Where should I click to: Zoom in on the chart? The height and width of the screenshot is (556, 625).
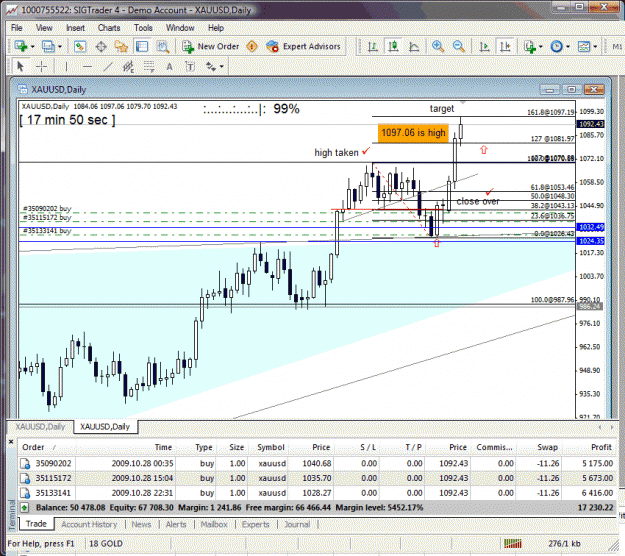(438, 47)
